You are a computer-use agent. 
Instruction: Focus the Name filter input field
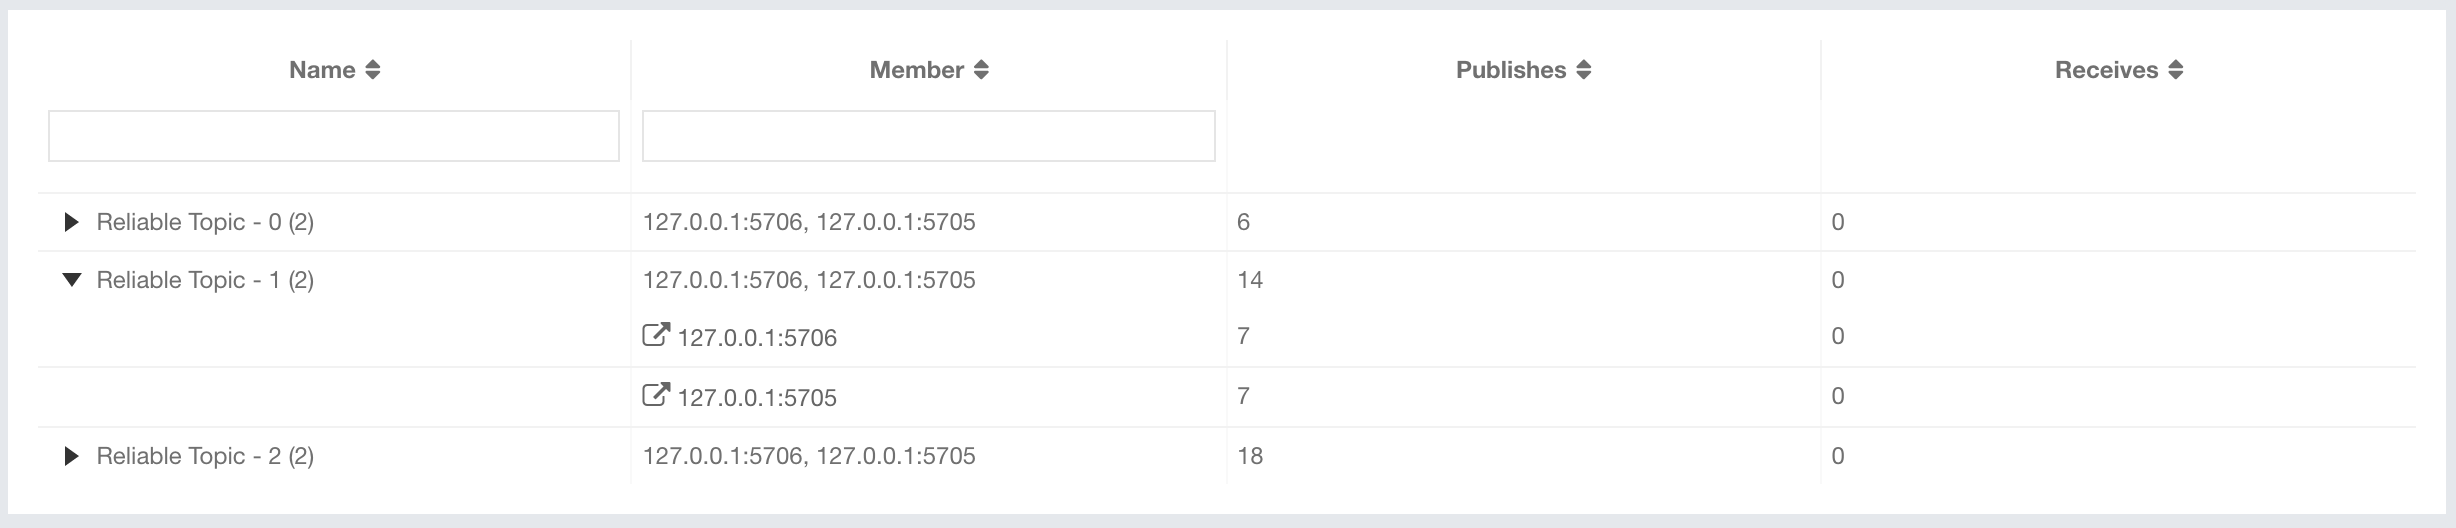[x=334, y=136]
